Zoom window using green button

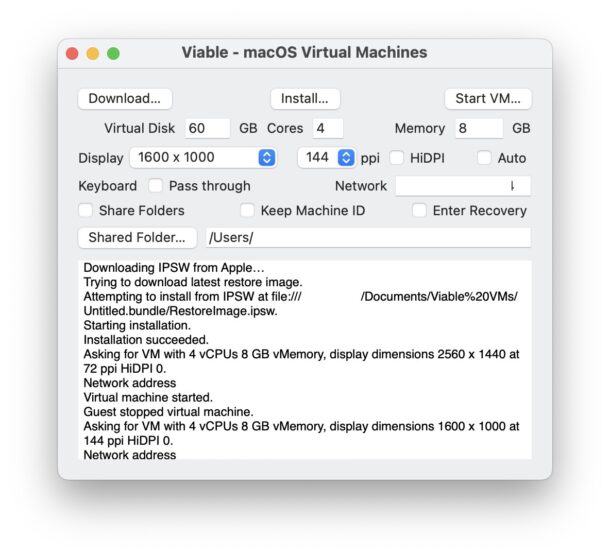coord(113,53)
